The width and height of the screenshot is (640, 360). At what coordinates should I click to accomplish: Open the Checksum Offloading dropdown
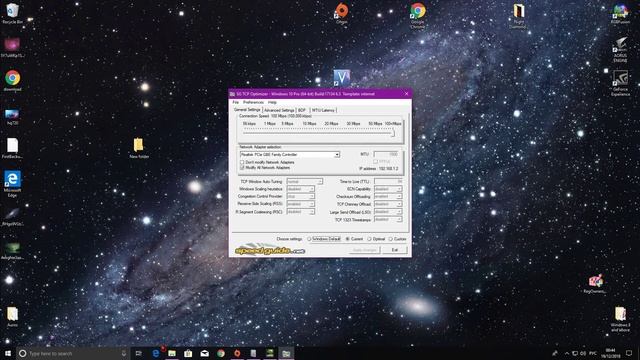(x=388, y=196)
